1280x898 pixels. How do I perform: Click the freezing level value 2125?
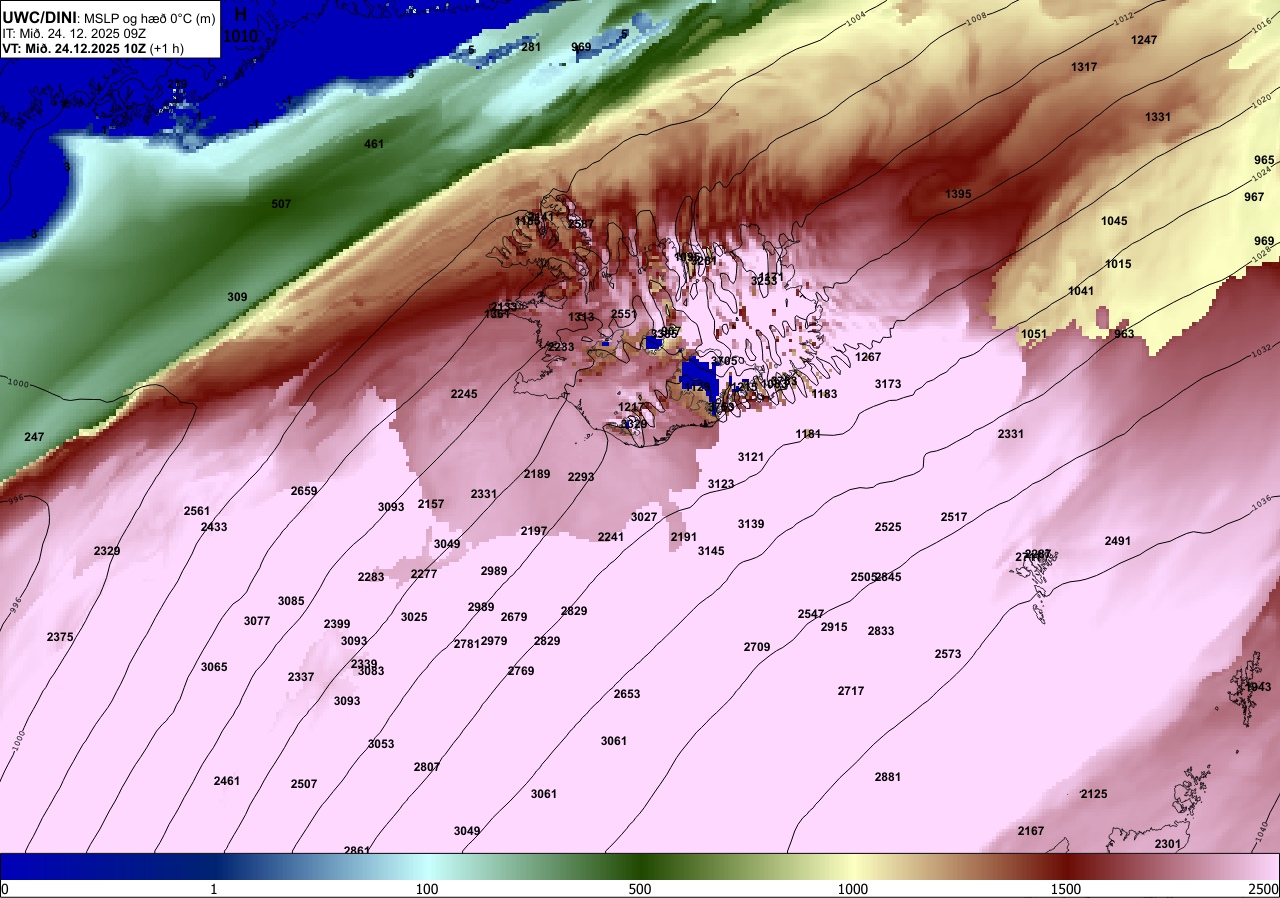(1094, 794)
